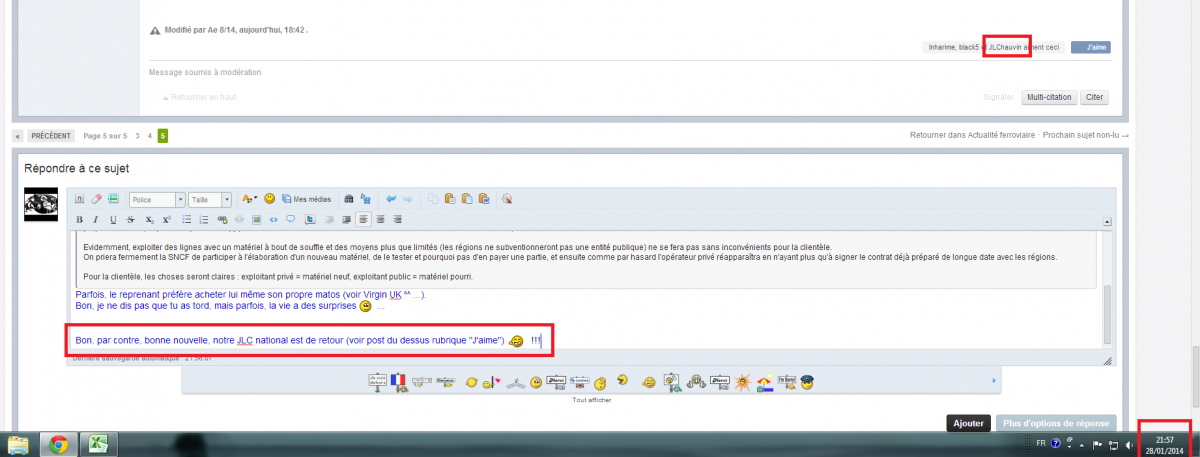Toggle bold formatting in the reply editor
This screenshot has height=457, width=1200.
coord(80,219)
